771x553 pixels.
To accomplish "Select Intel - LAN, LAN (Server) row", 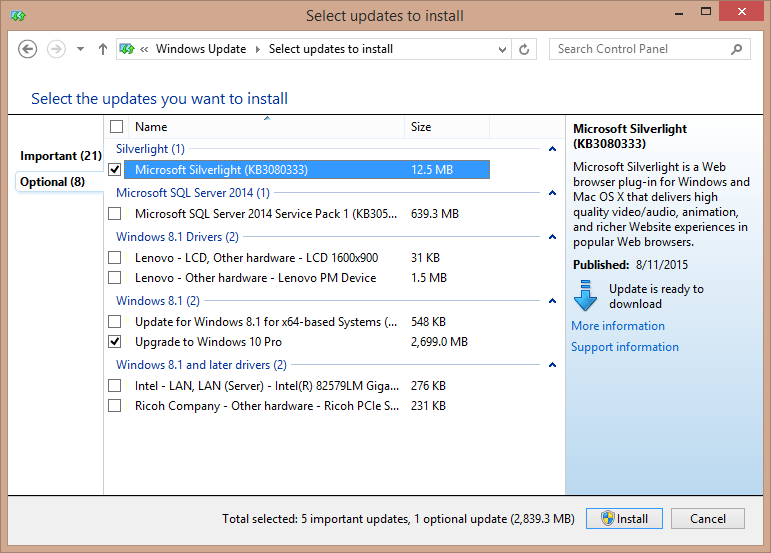I will coord(307,386).
